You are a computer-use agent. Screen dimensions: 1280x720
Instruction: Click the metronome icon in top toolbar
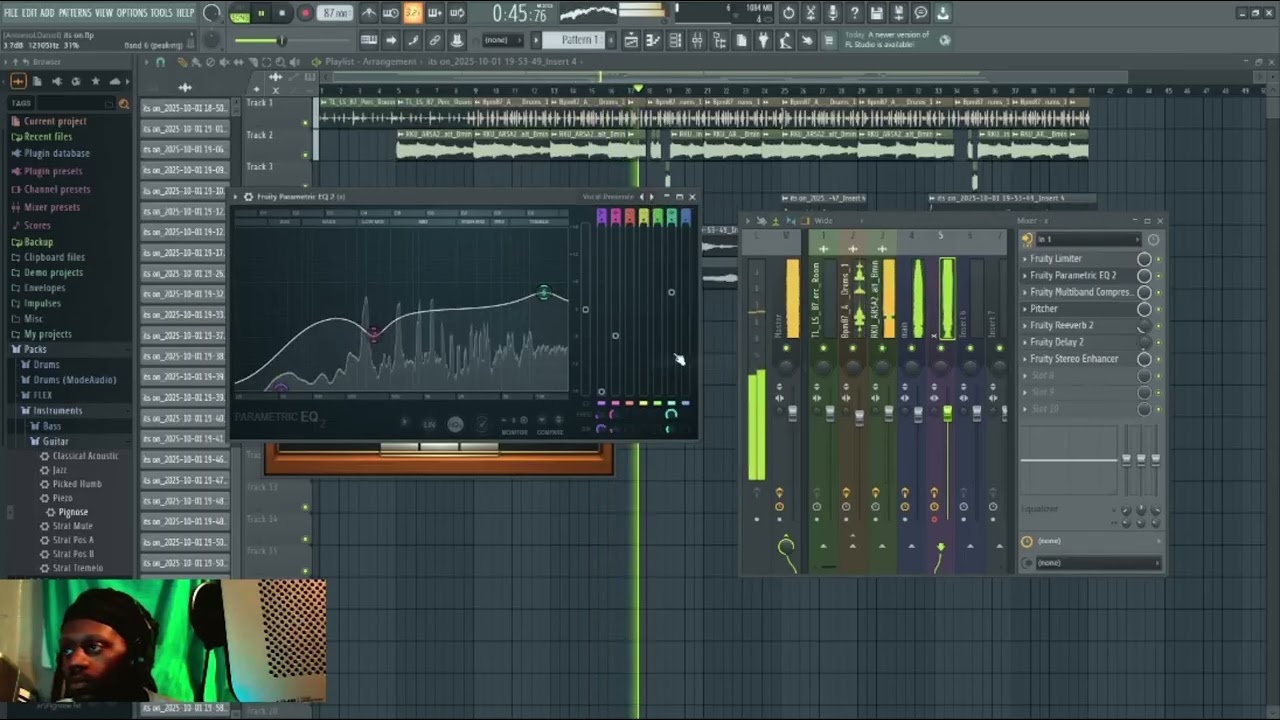coord(369,13)
